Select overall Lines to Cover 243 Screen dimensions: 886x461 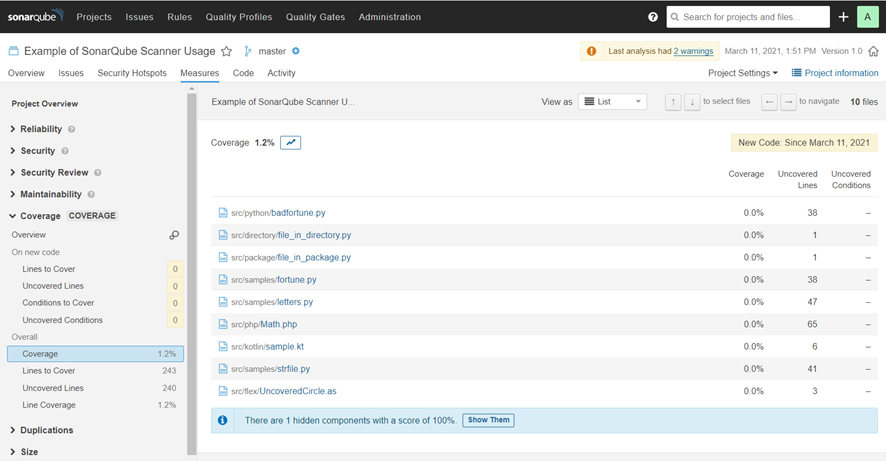click(x=95, y=371)
